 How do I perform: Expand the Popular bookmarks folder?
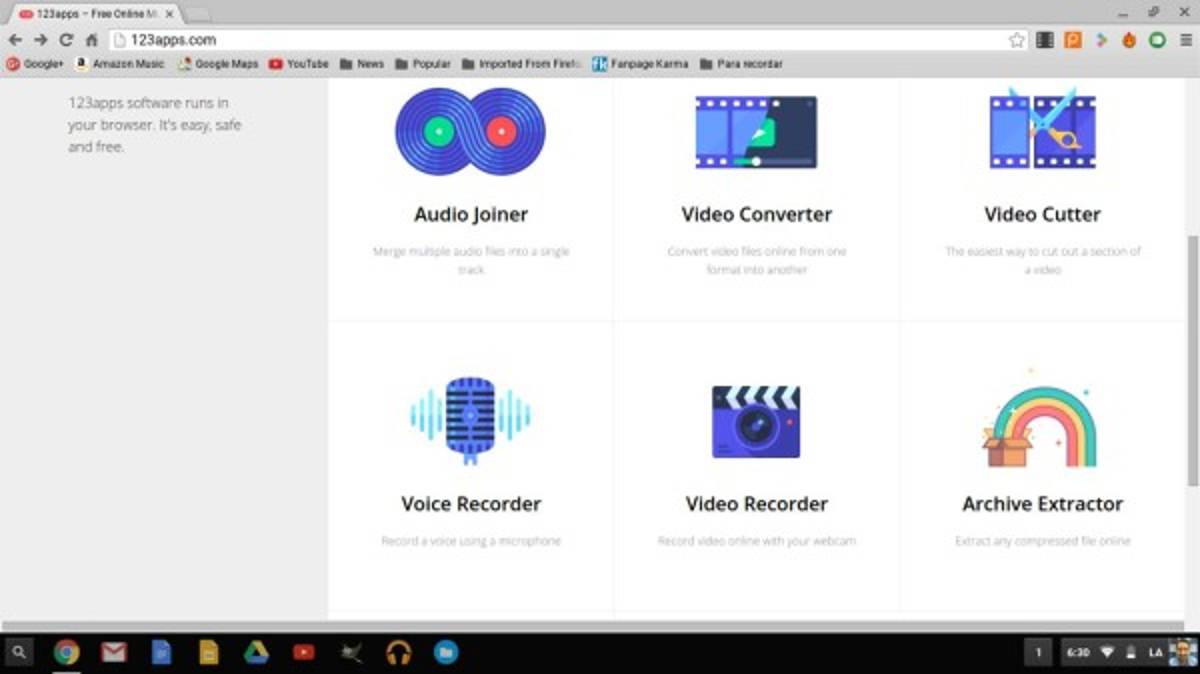point(422,64)
